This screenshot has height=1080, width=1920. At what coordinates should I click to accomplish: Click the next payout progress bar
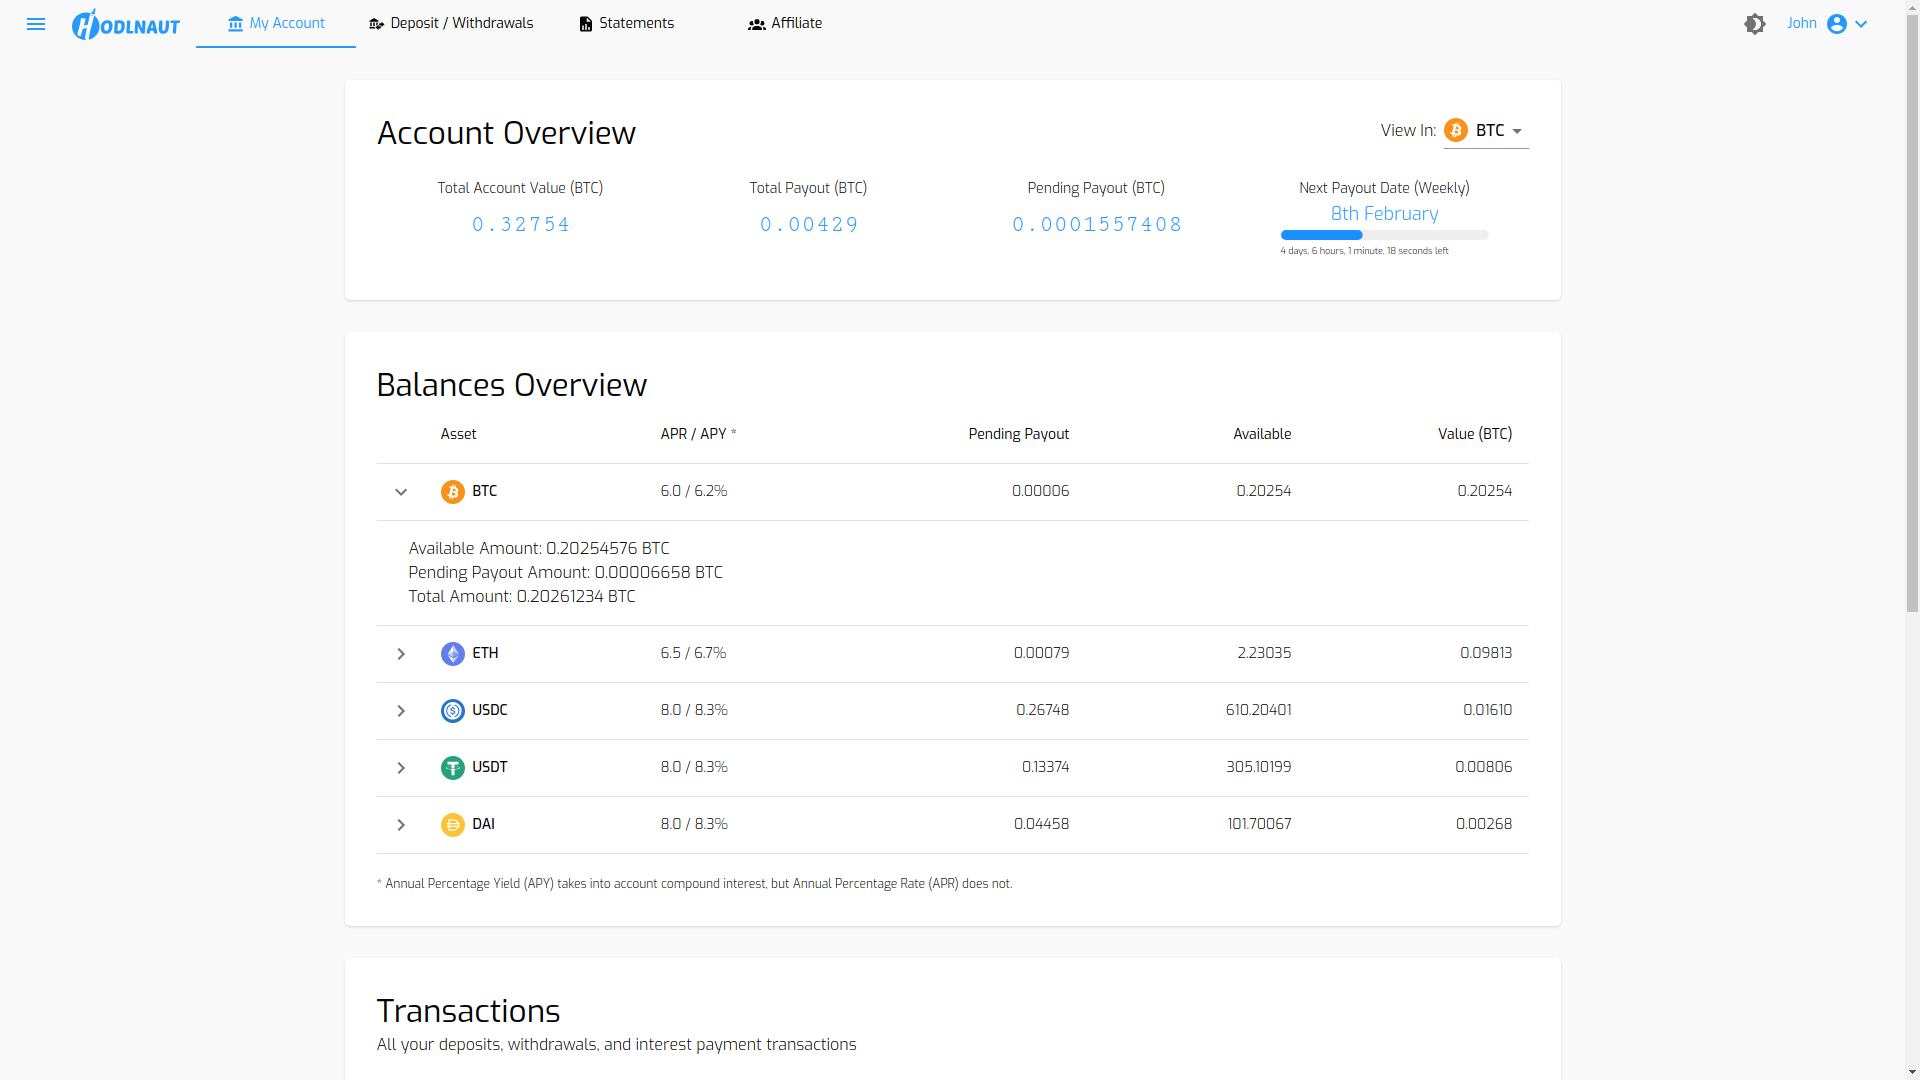pos(1384,235)
